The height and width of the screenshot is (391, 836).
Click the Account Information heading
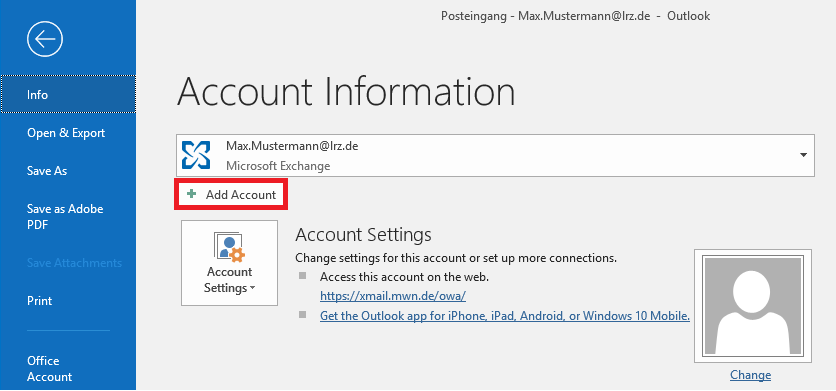[x=346, y=91]
